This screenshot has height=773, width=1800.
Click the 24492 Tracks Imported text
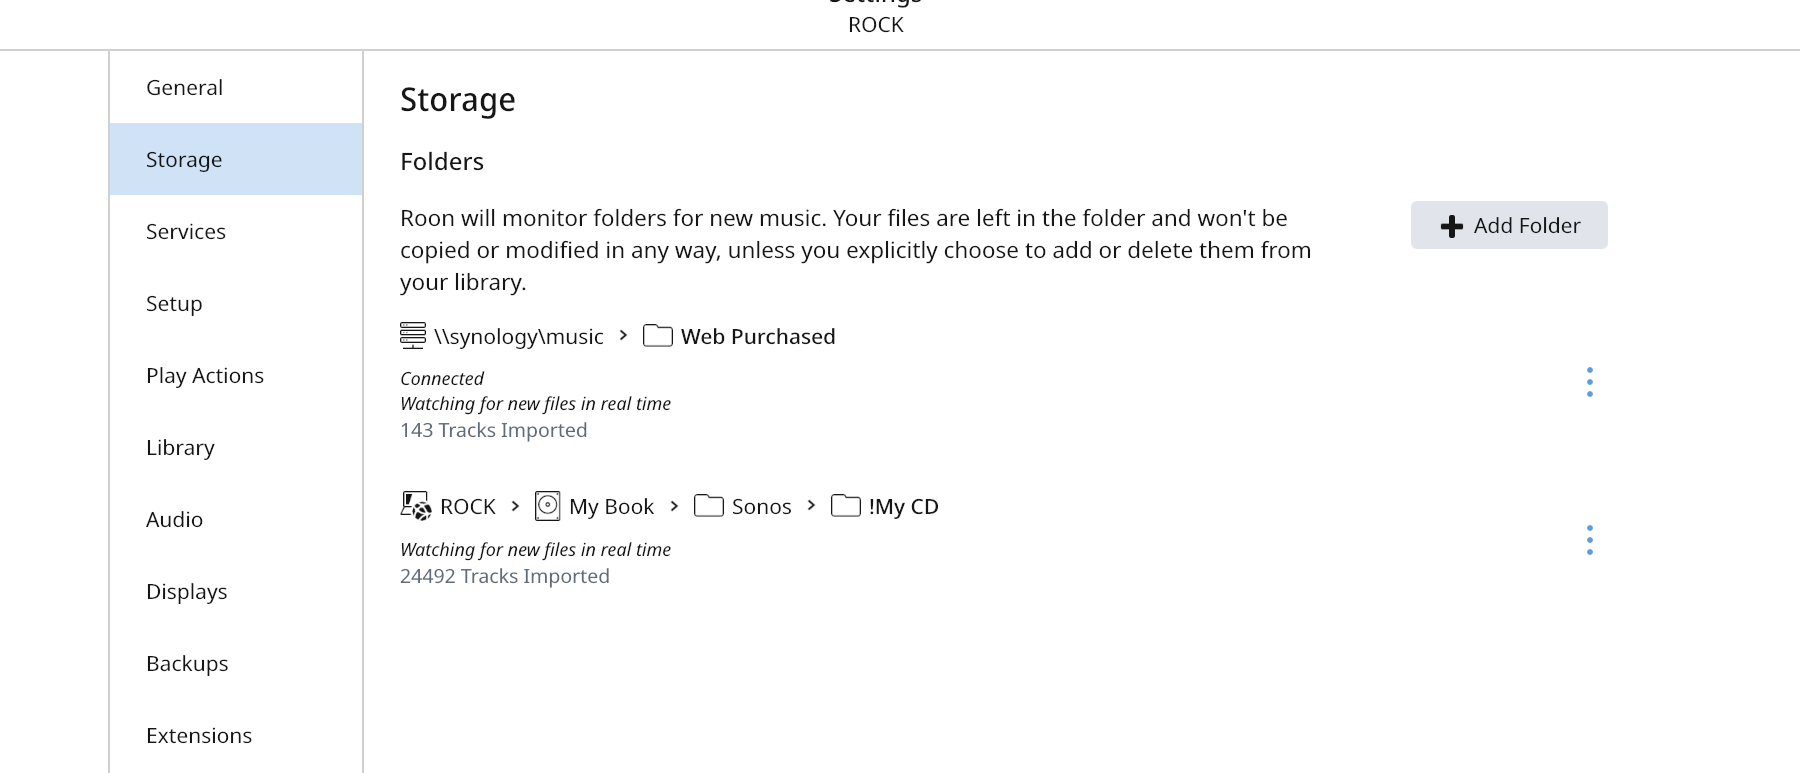(505, 576)
